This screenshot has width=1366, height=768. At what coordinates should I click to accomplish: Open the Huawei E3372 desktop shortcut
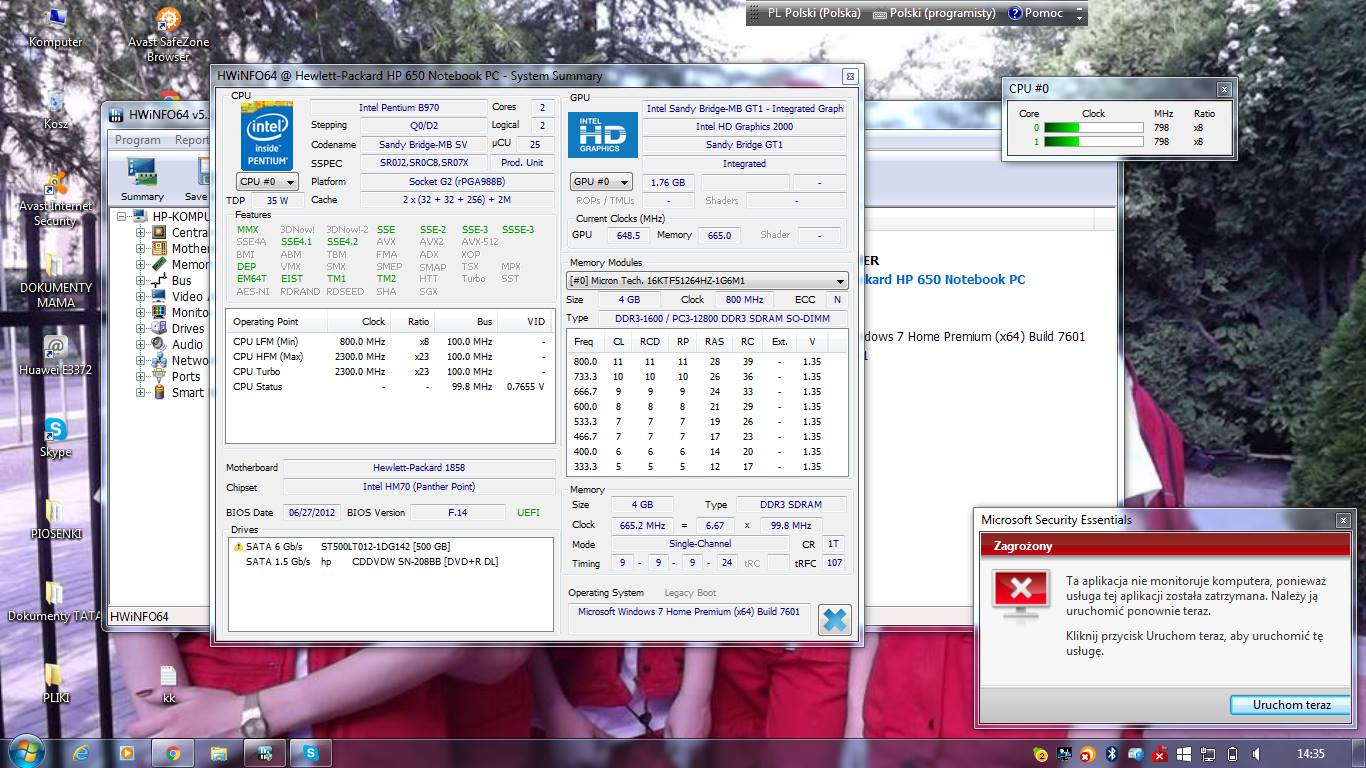(55, 355)
